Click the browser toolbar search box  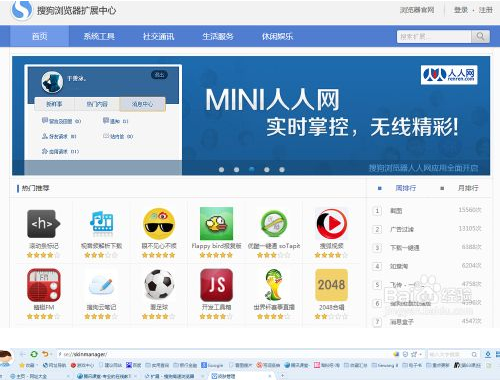tap(453, 354)
